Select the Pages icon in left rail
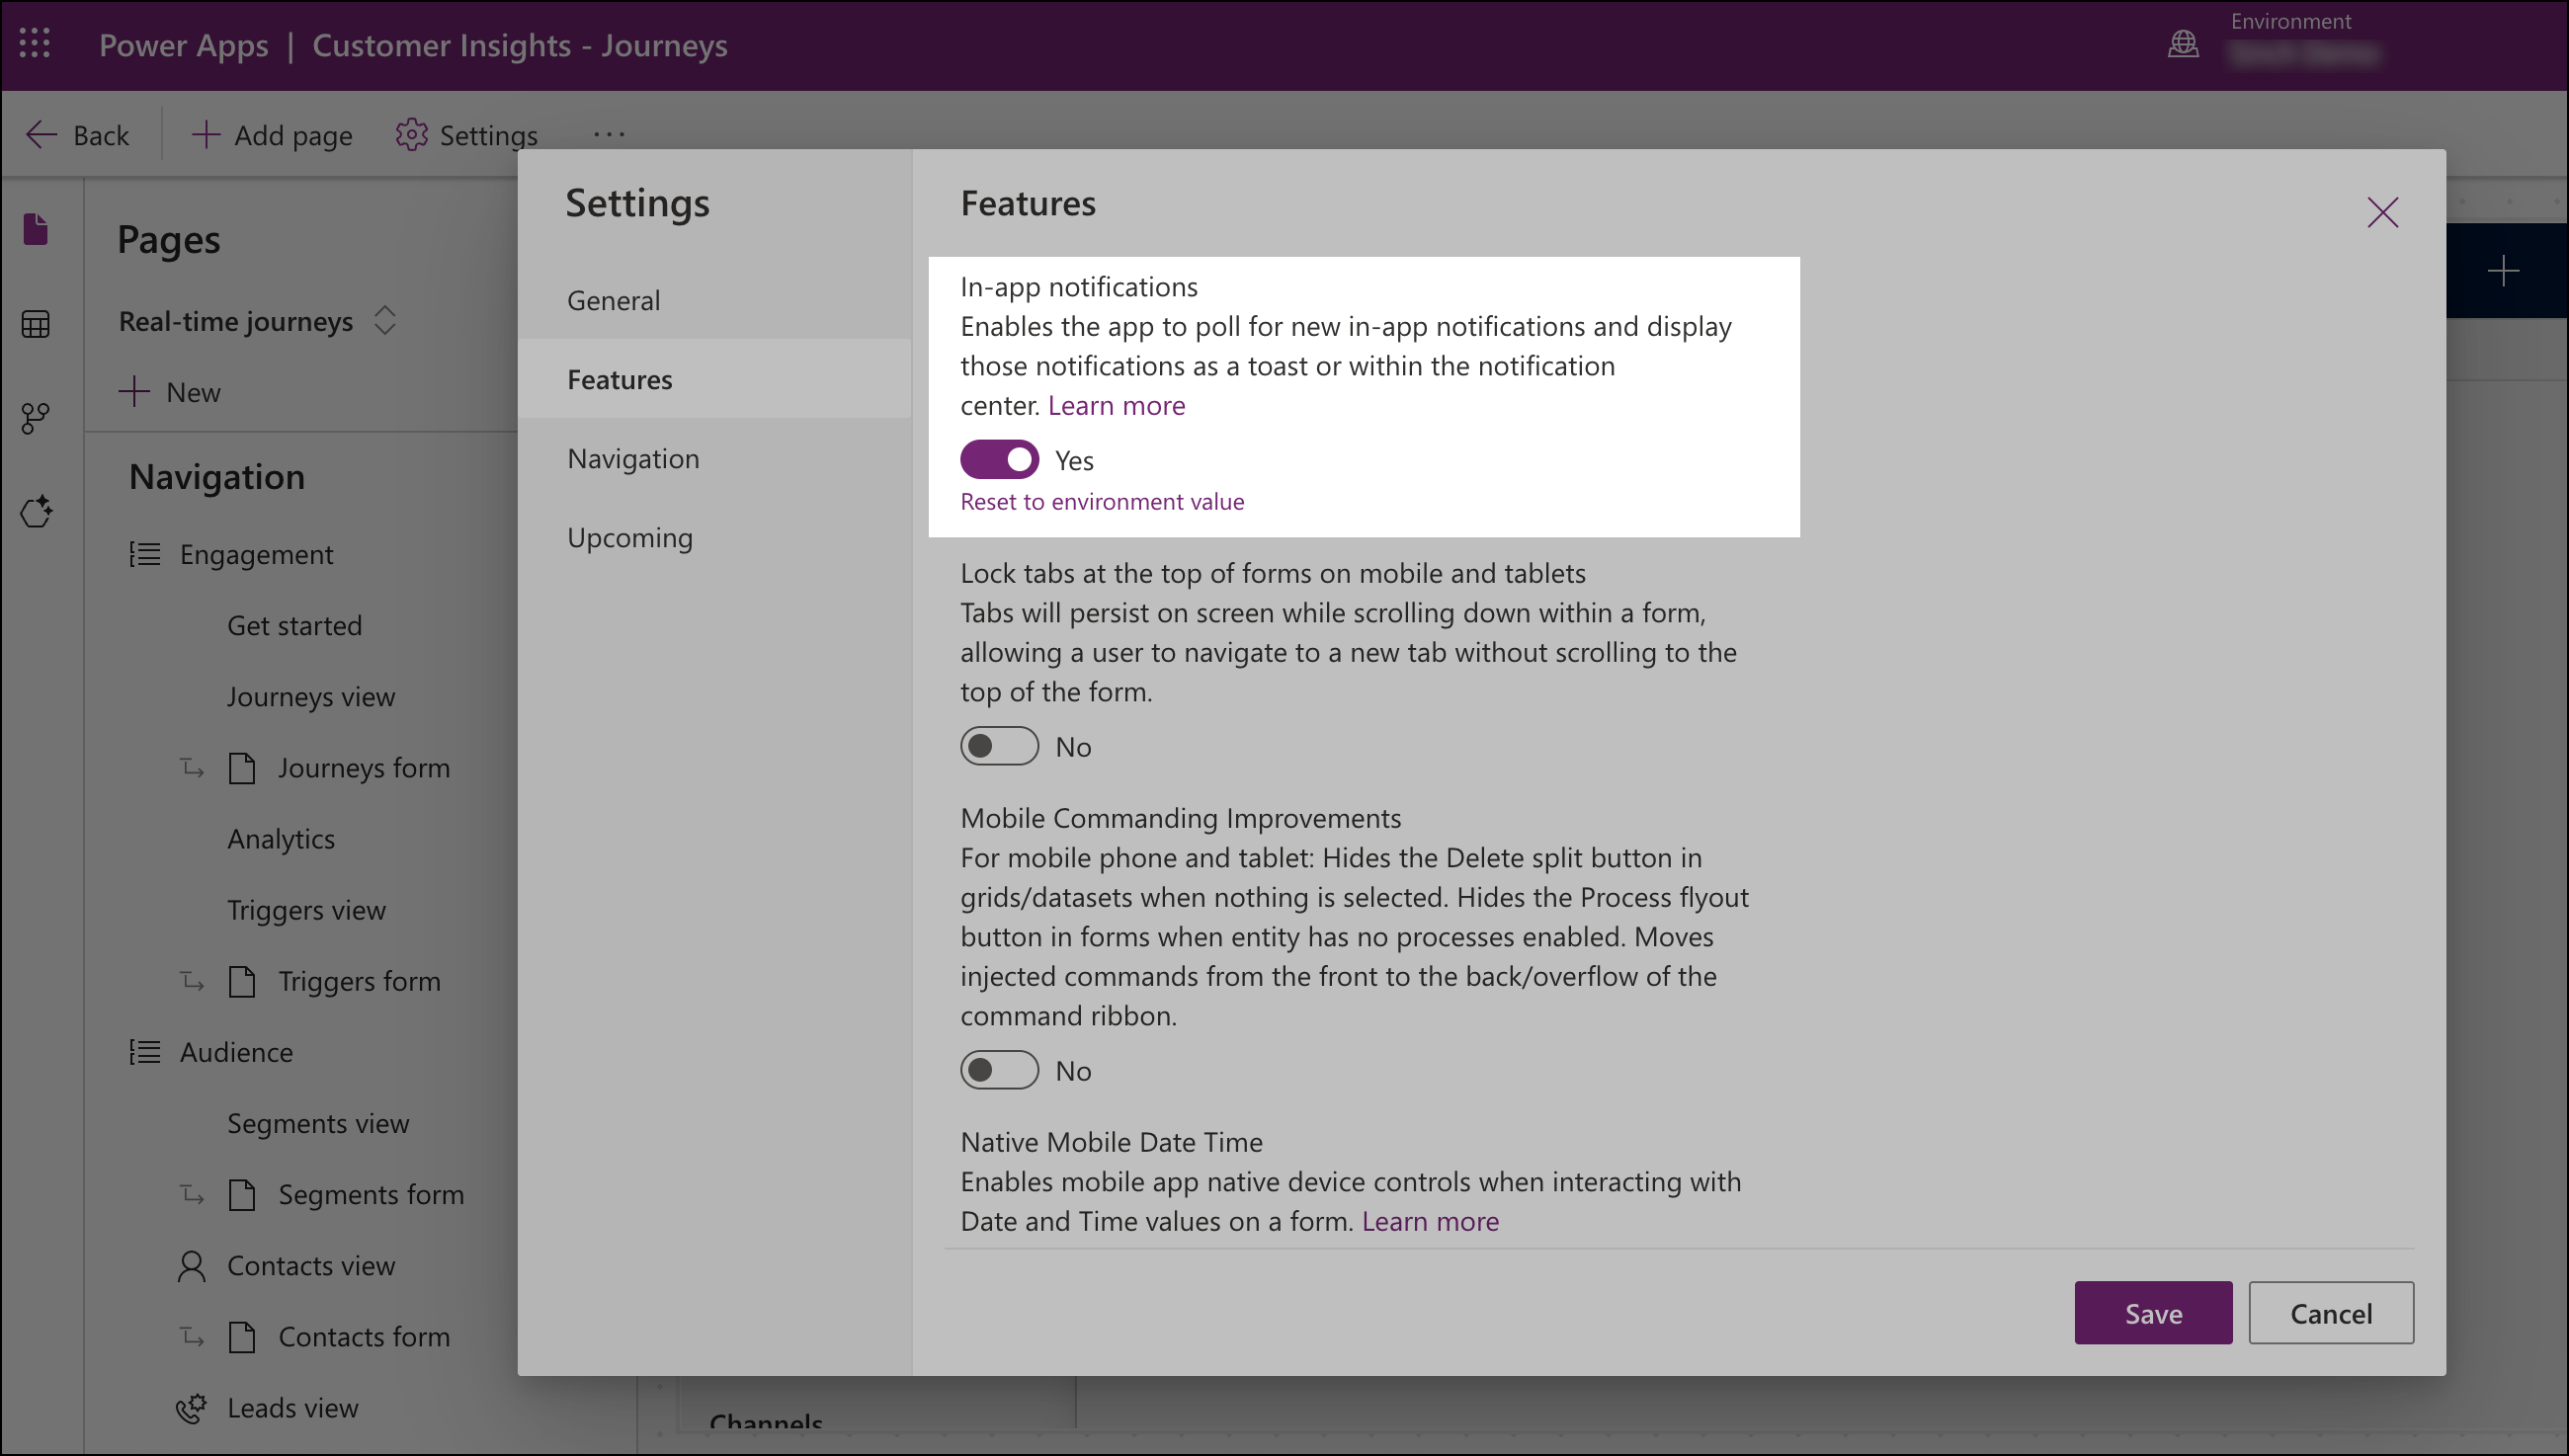This screenshot has height=1456, width=2569. click(x=36, y=229)
